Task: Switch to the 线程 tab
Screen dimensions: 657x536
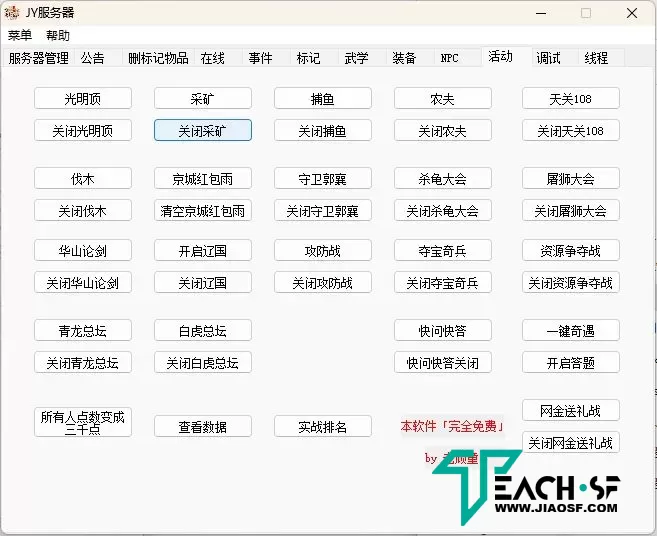Action: (601, 58)
